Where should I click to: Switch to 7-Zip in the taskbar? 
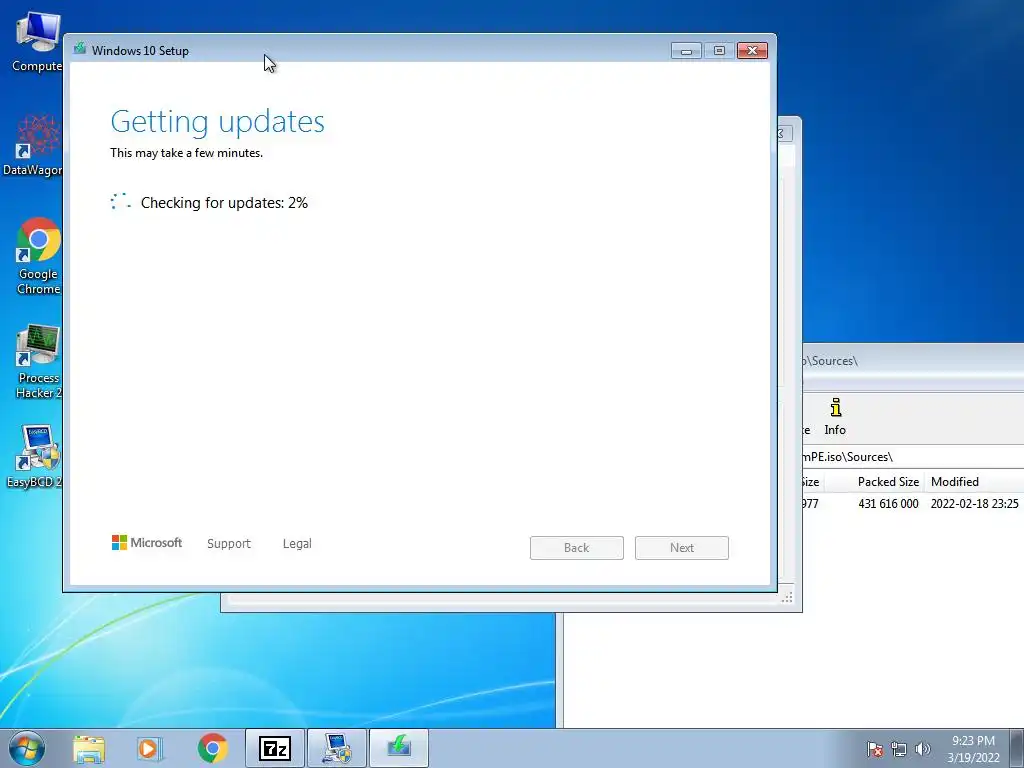tap(274, 748)
